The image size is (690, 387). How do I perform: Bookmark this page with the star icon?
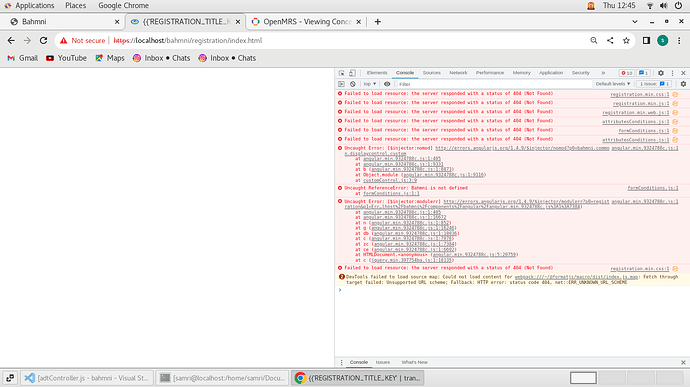pyautogui.click(x=626, y=41)
